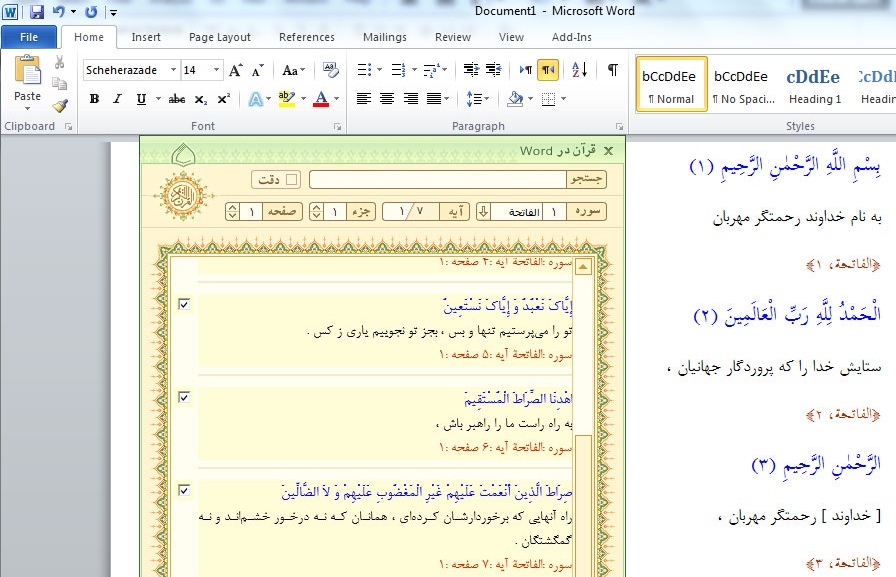896x577 pixels.
Task: Apply the No Spacing style
Action: click(743, 85)
